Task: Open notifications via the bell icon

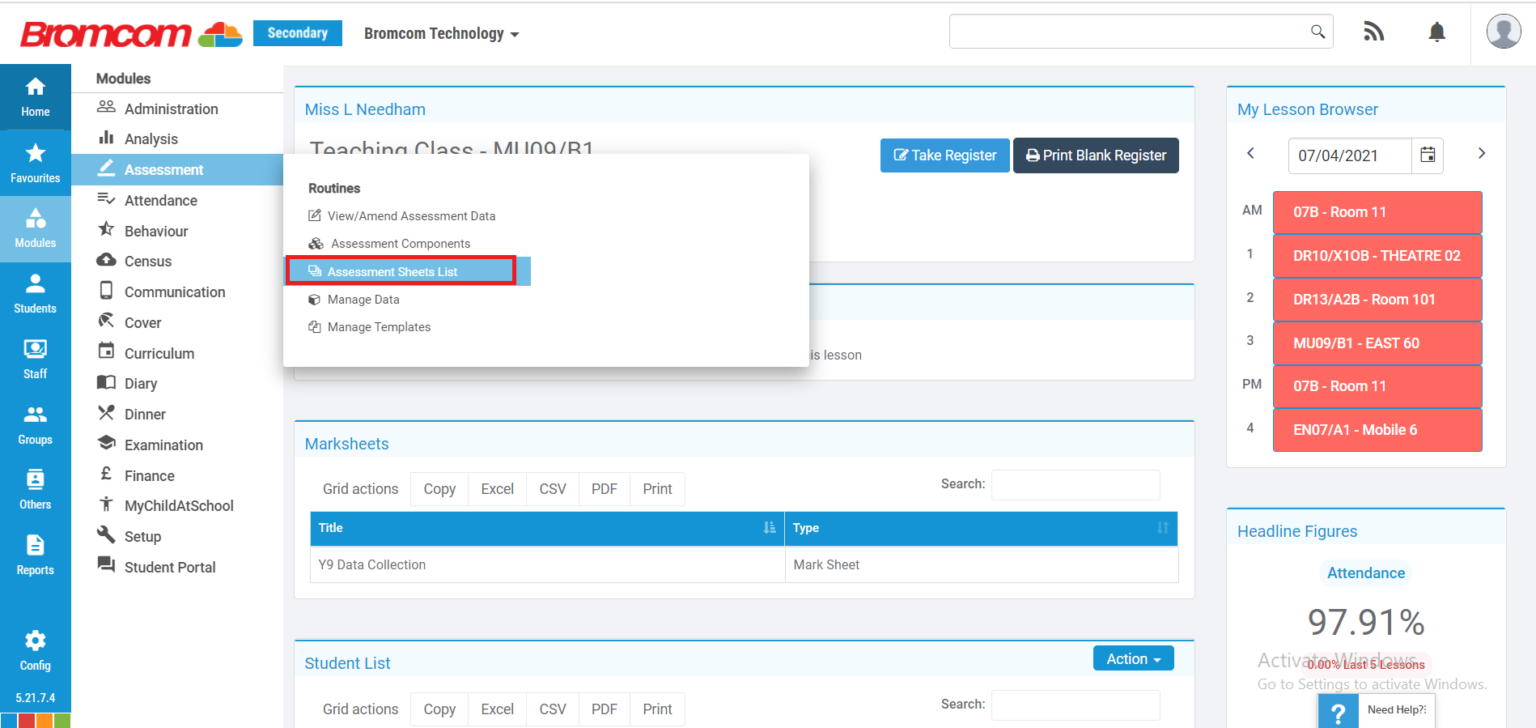Action: click(1437, 31)
